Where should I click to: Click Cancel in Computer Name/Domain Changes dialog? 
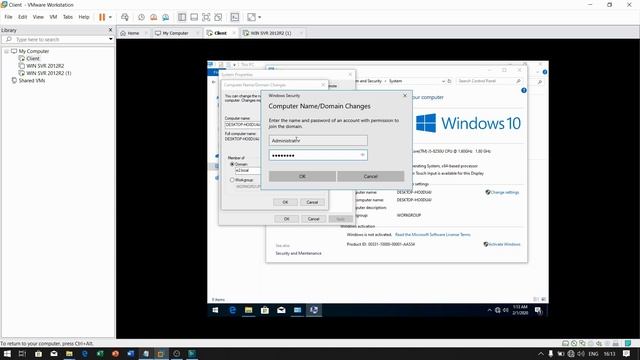tap(312, 202)
